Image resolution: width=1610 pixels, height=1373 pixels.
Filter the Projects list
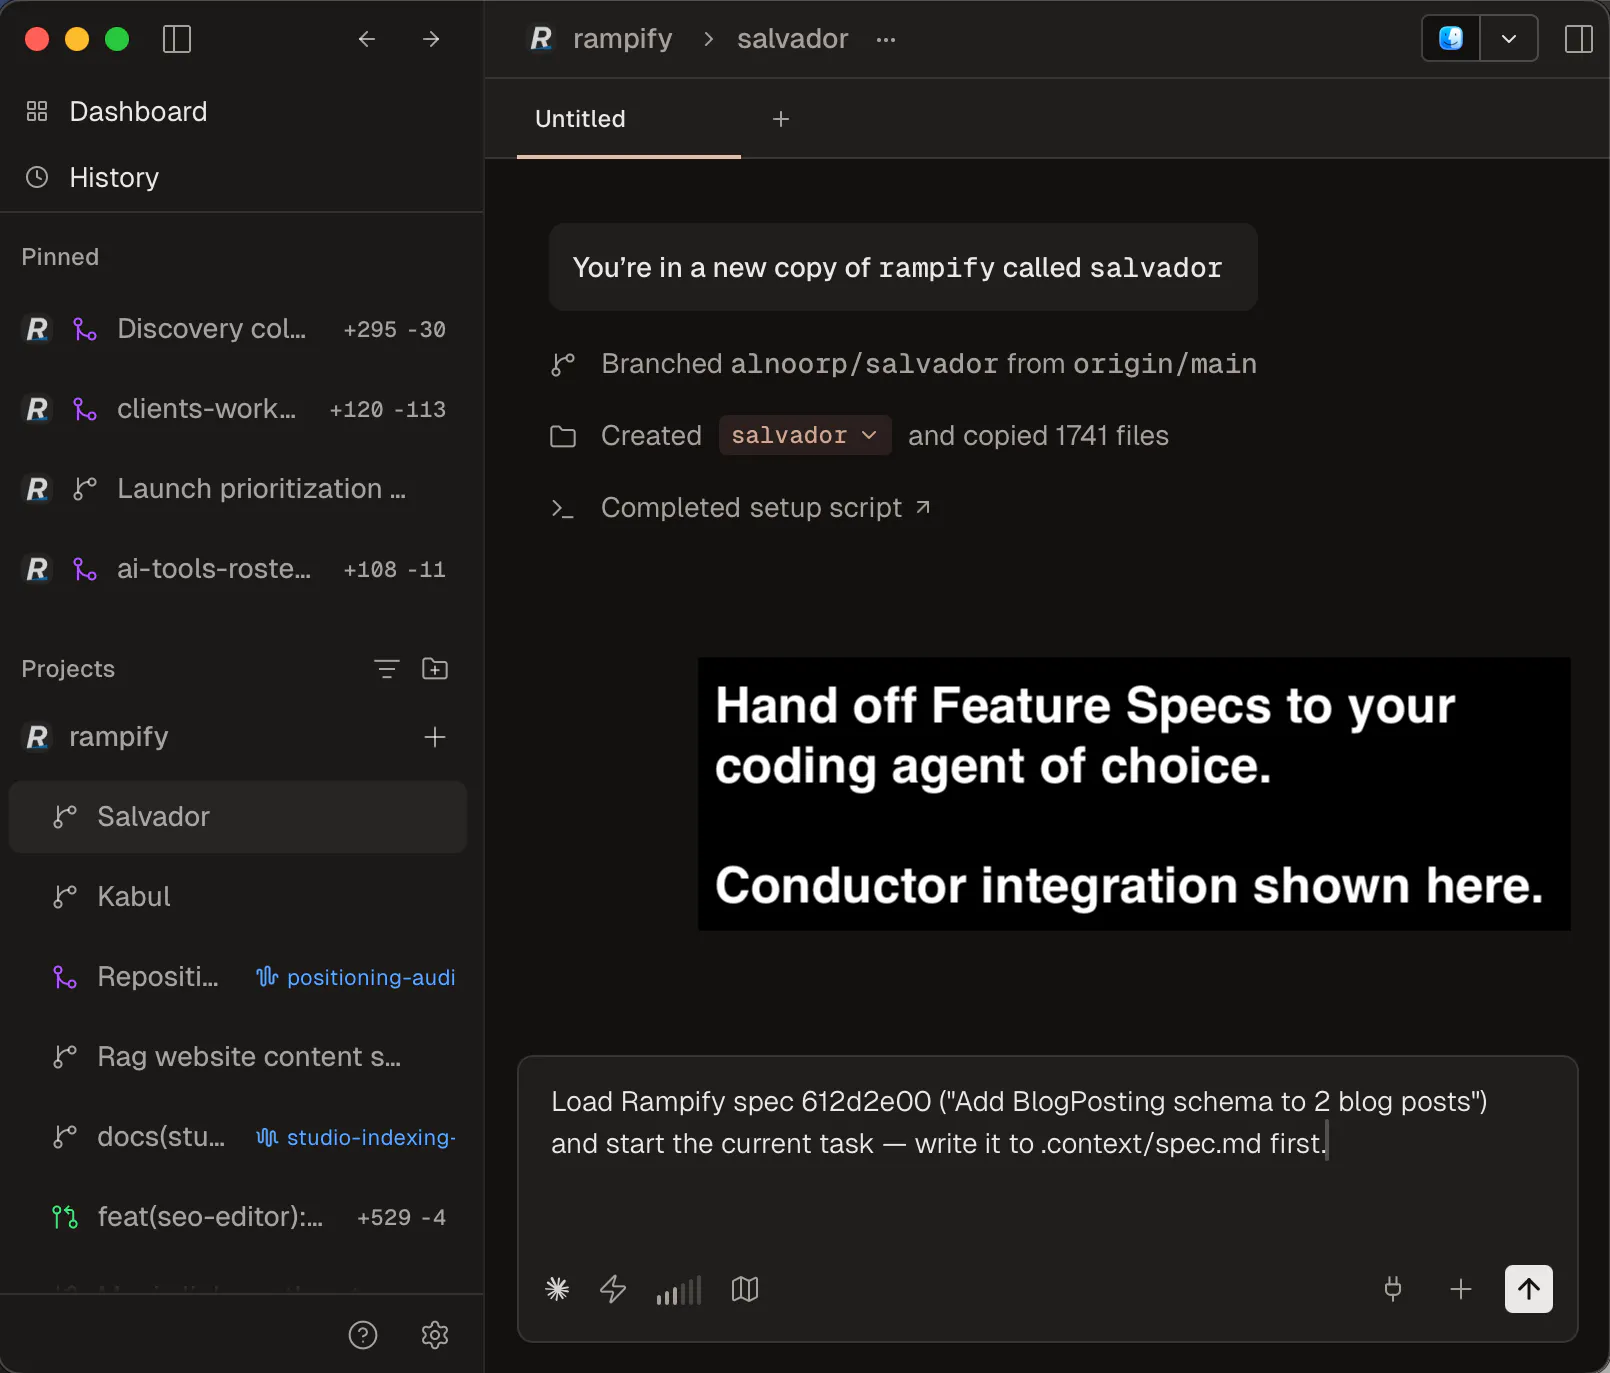pos(387,669)
